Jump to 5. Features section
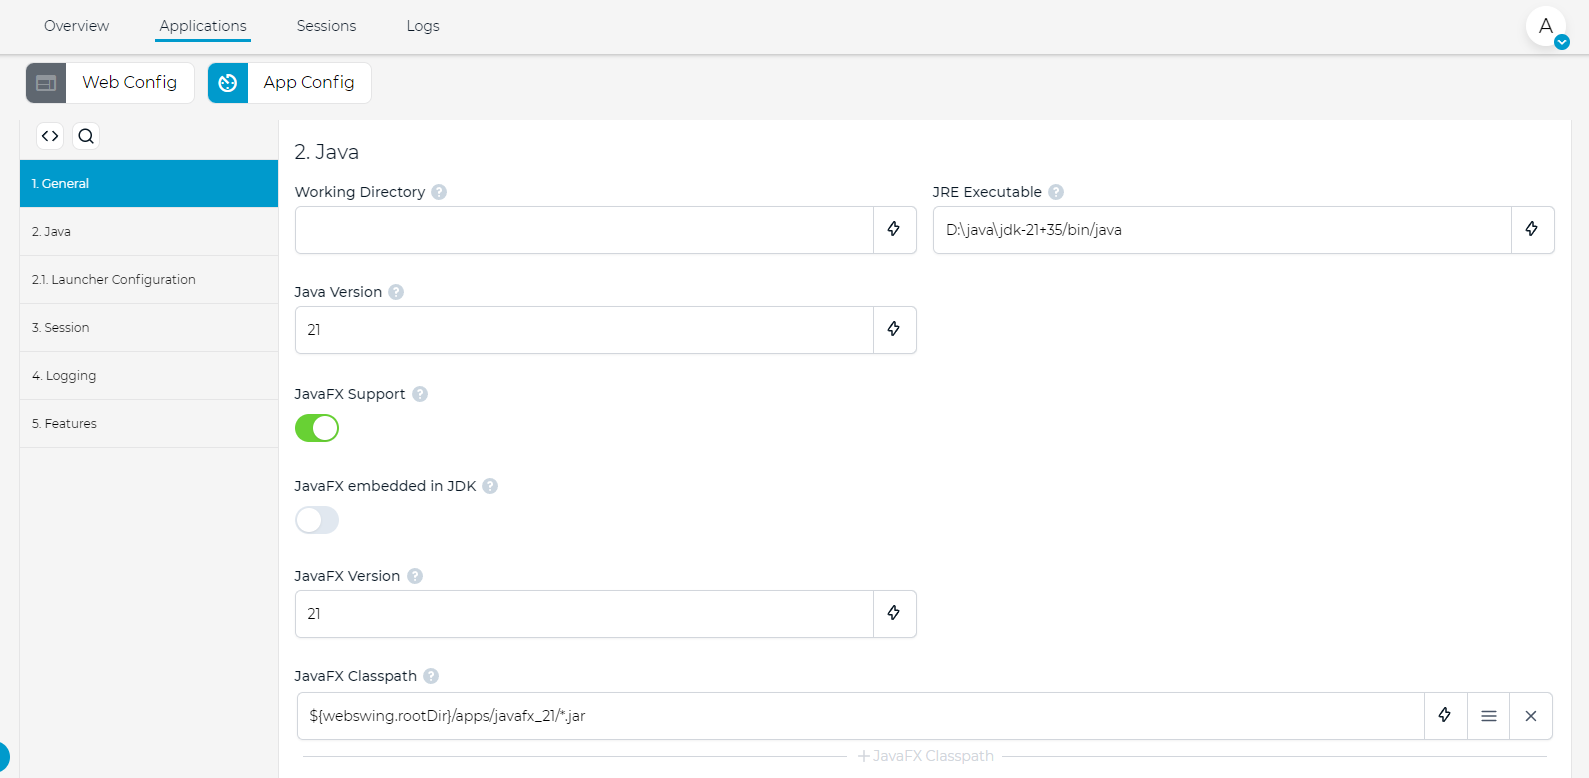 tap(149, 424)
